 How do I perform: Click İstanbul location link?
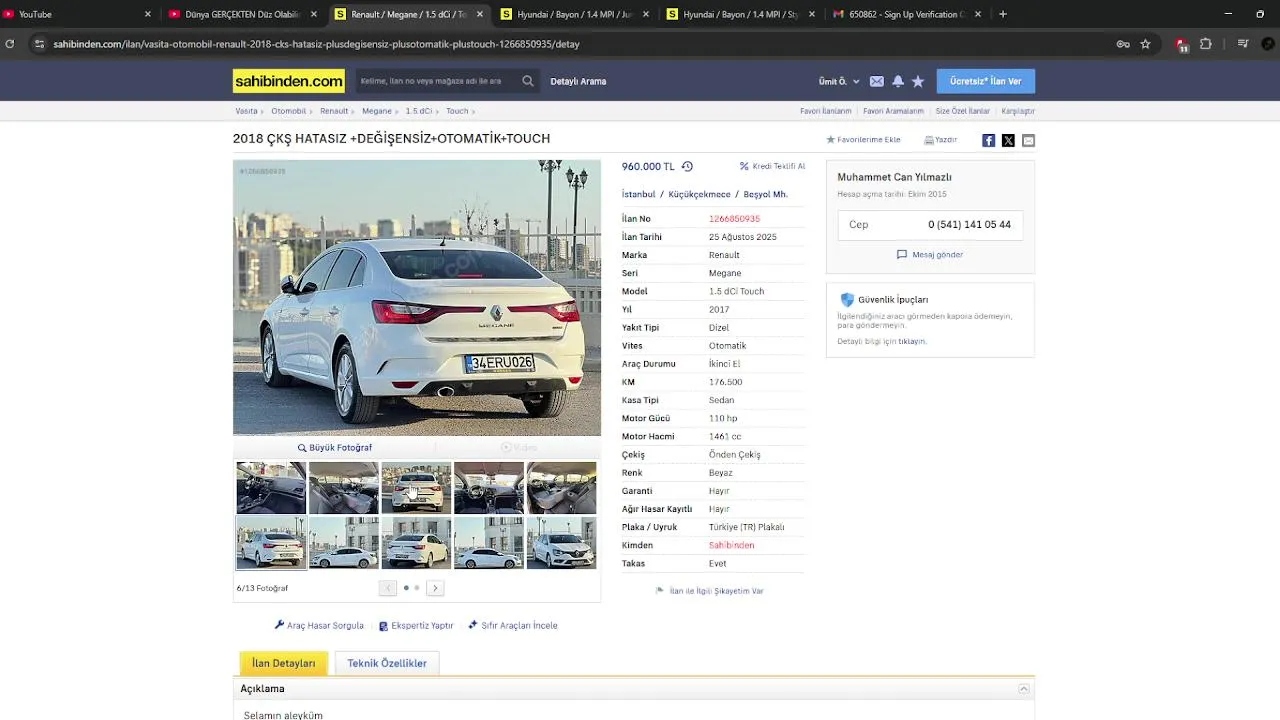(638, 194)
